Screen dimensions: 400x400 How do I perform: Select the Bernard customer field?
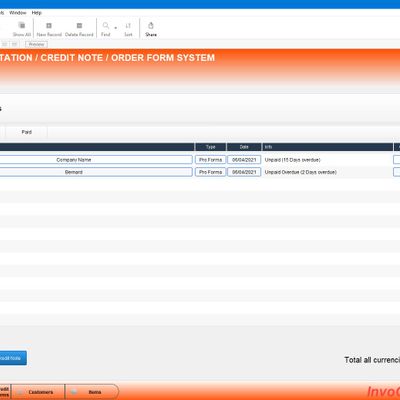96,172
